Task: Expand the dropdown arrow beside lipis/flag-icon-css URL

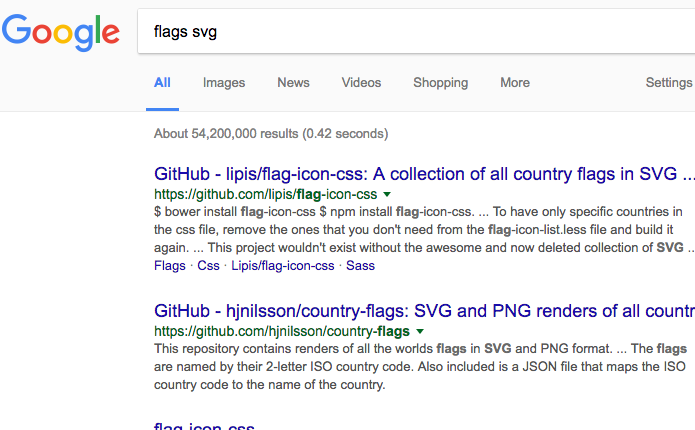Action: (x=387, y=194)
